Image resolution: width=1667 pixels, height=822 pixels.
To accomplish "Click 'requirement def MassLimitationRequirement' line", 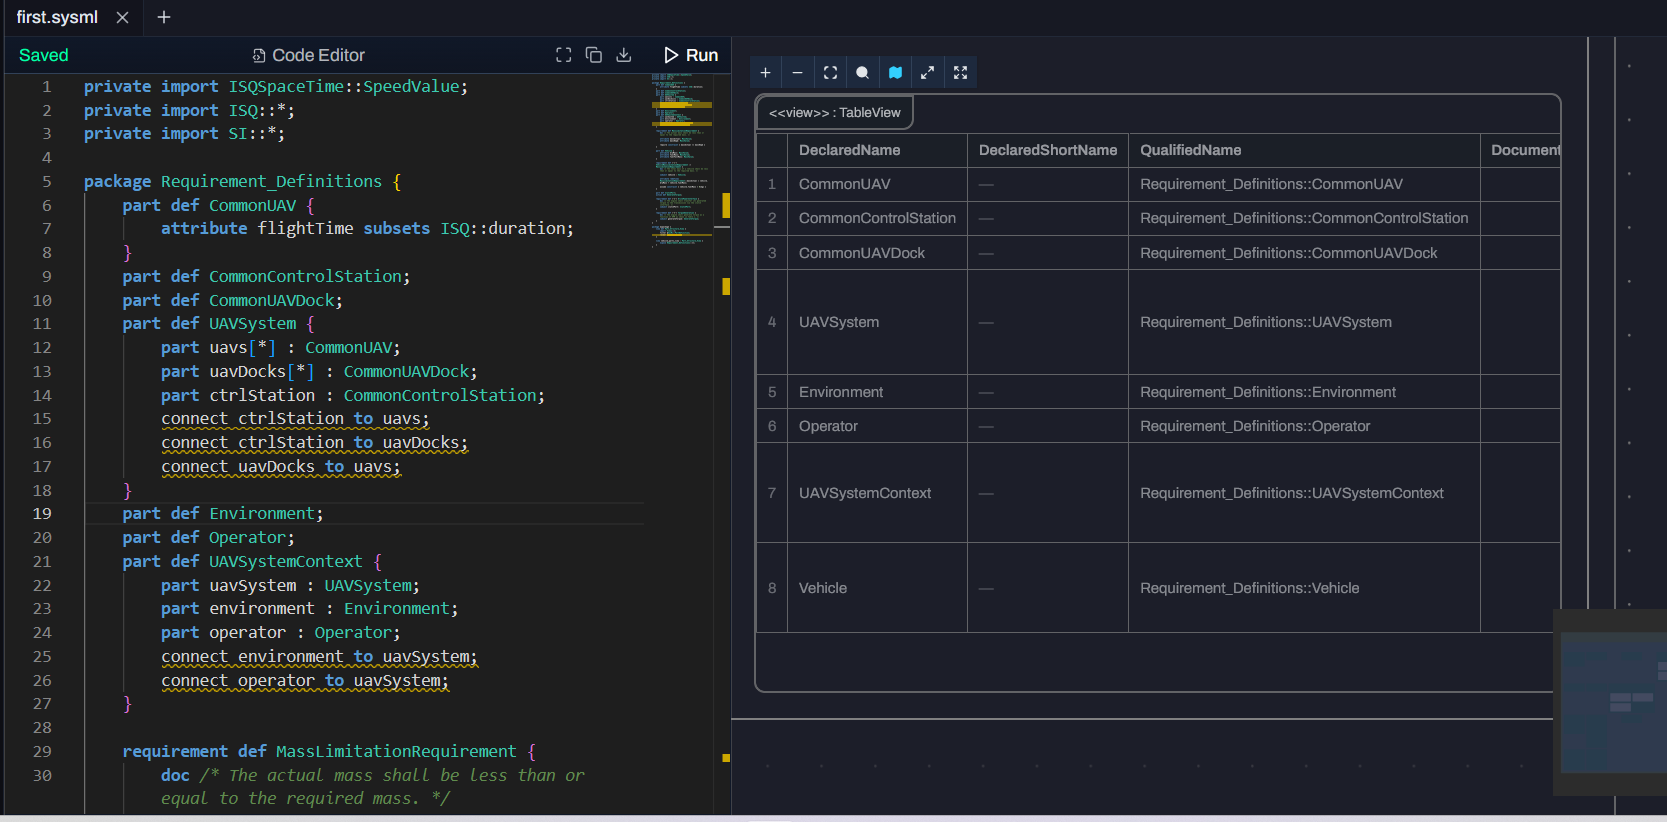I will (x=329, y=751).
